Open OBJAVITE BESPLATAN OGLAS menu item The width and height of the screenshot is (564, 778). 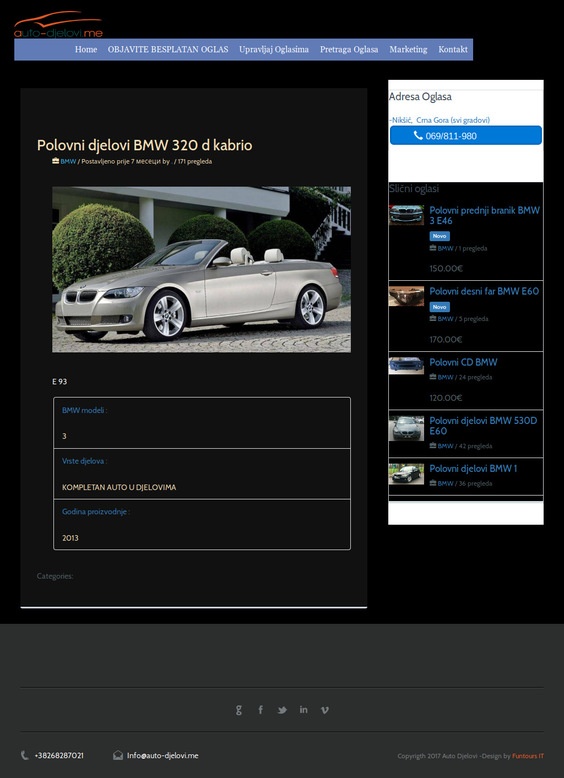click(x=168, y=50)
